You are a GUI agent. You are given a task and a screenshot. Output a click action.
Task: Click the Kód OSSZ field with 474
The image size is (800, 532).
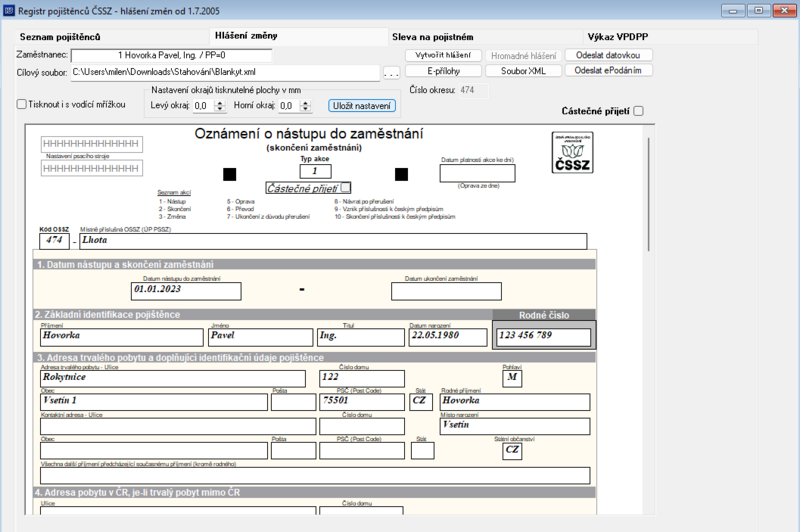pyautogui.click(x=54, y=240)
